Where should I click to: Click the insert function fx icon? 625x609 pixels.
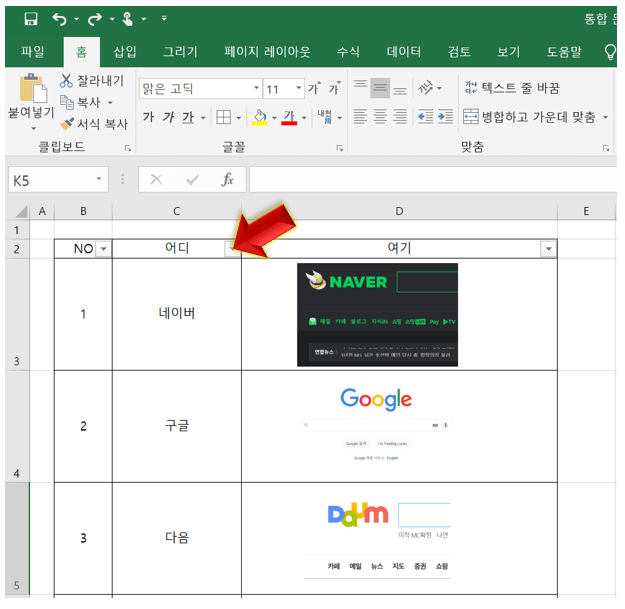(228, 180)
